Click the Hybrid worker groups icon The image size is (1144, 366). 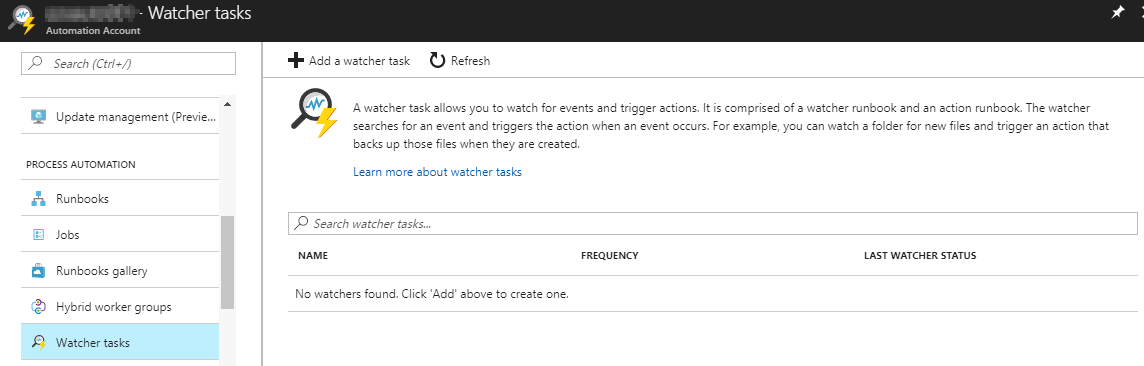pyautogui.click(x=39, y=307)
